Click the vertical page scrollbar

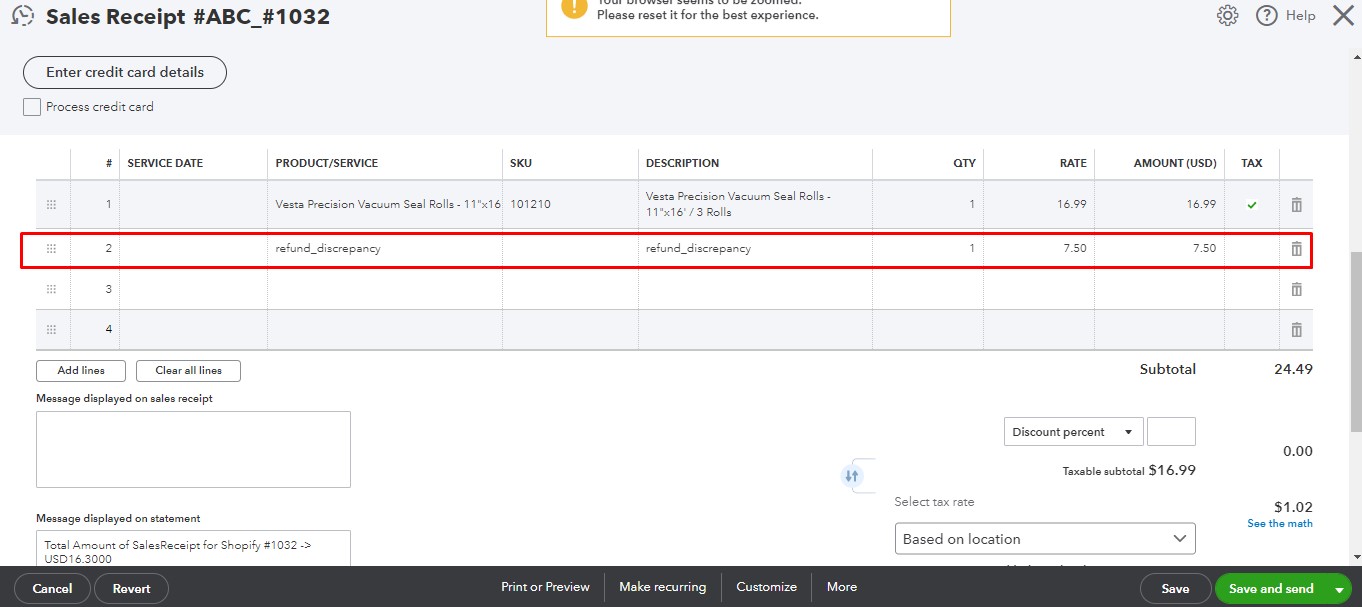tap(1355, 340)
